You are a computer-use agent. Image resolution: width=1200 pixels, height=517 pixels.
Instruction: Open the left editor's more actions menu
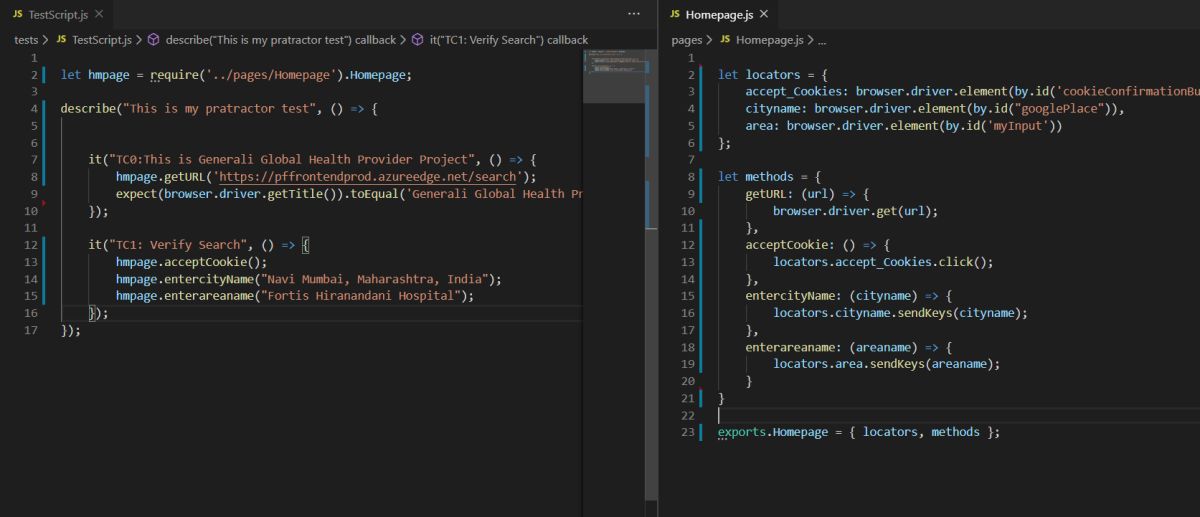633,14
